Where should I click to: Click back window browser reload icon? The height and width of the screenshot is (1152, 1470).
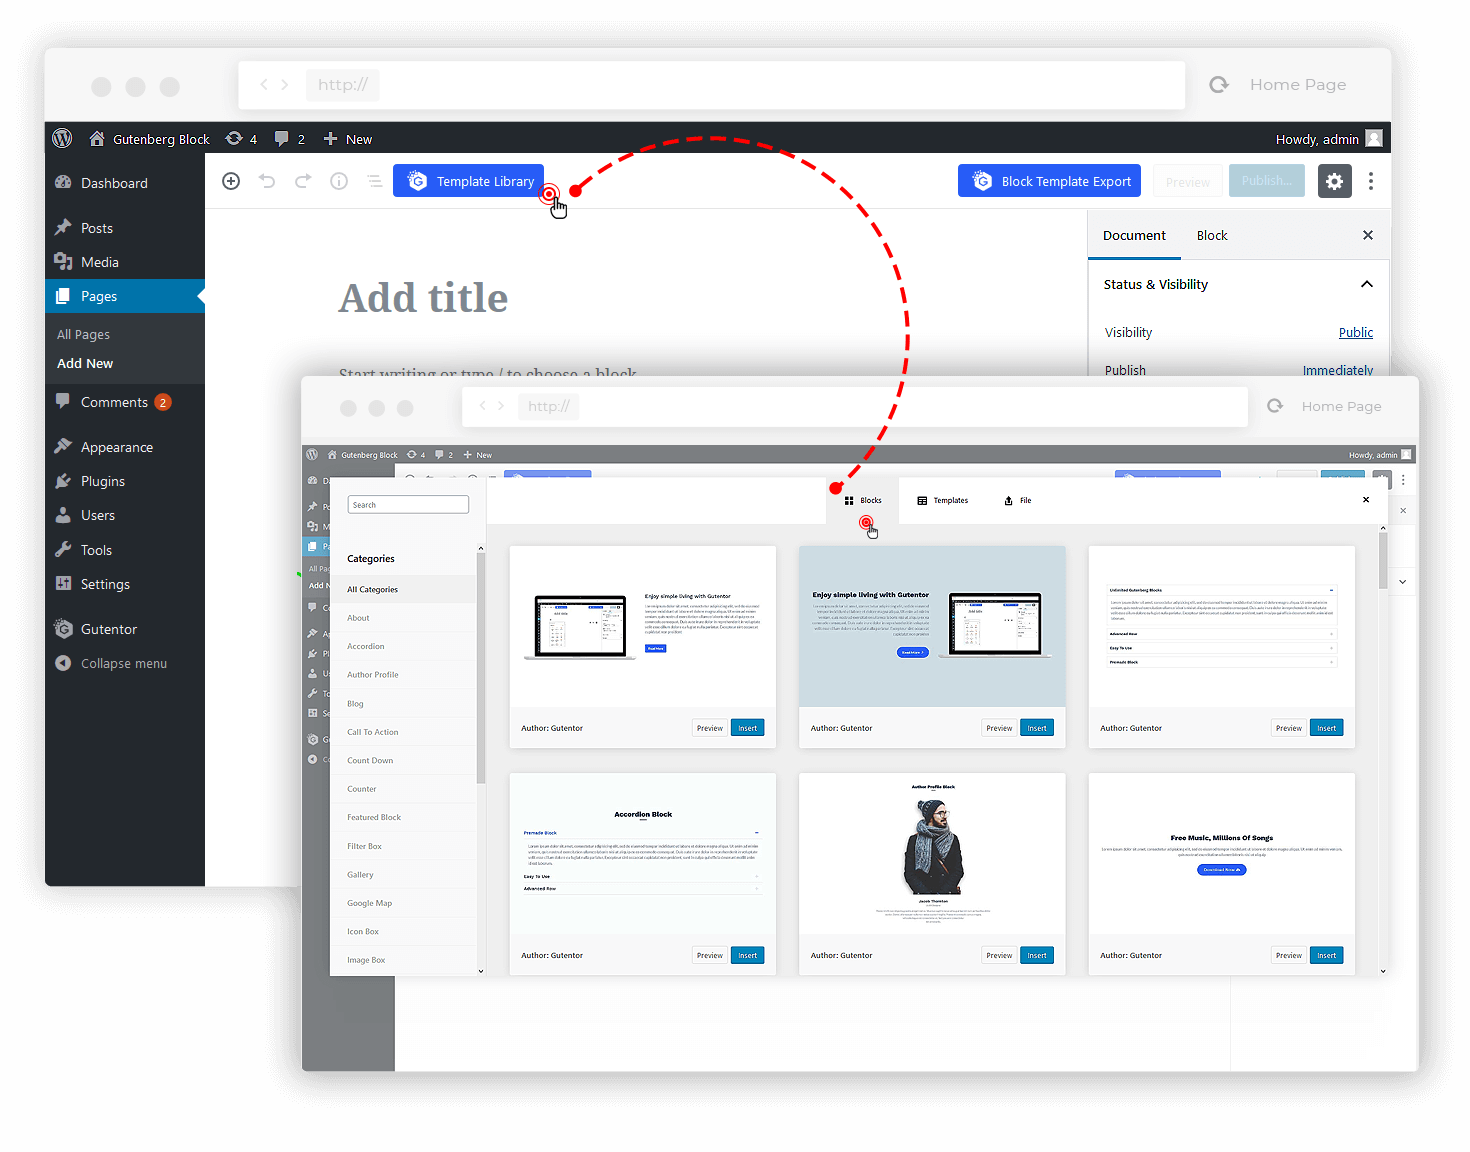[1219, 85]
